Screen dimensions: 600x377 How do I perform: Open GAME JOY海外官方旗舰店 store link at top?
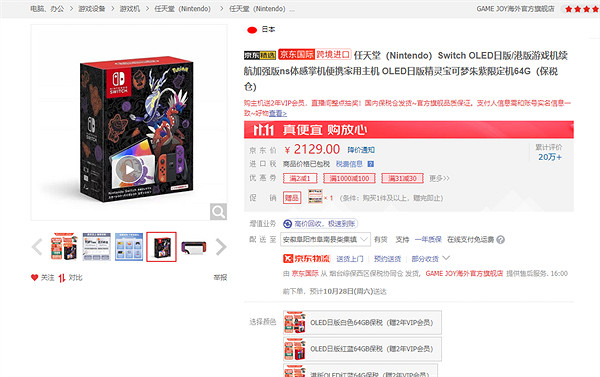515,8
